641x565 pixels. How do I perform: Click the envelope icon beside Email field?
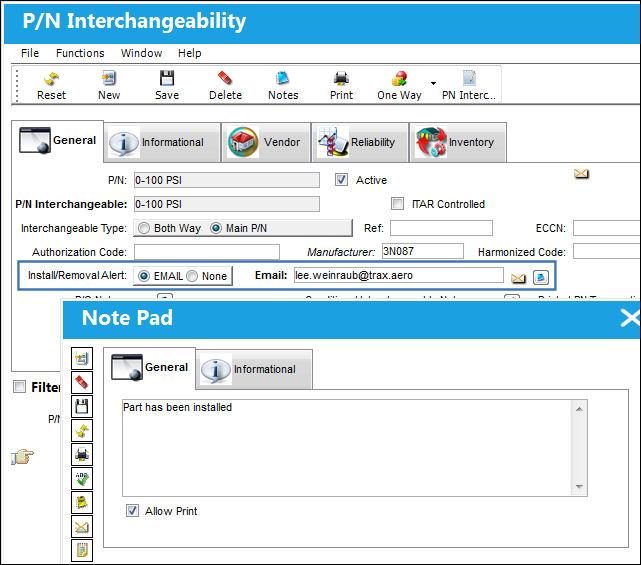coord(518,278)
